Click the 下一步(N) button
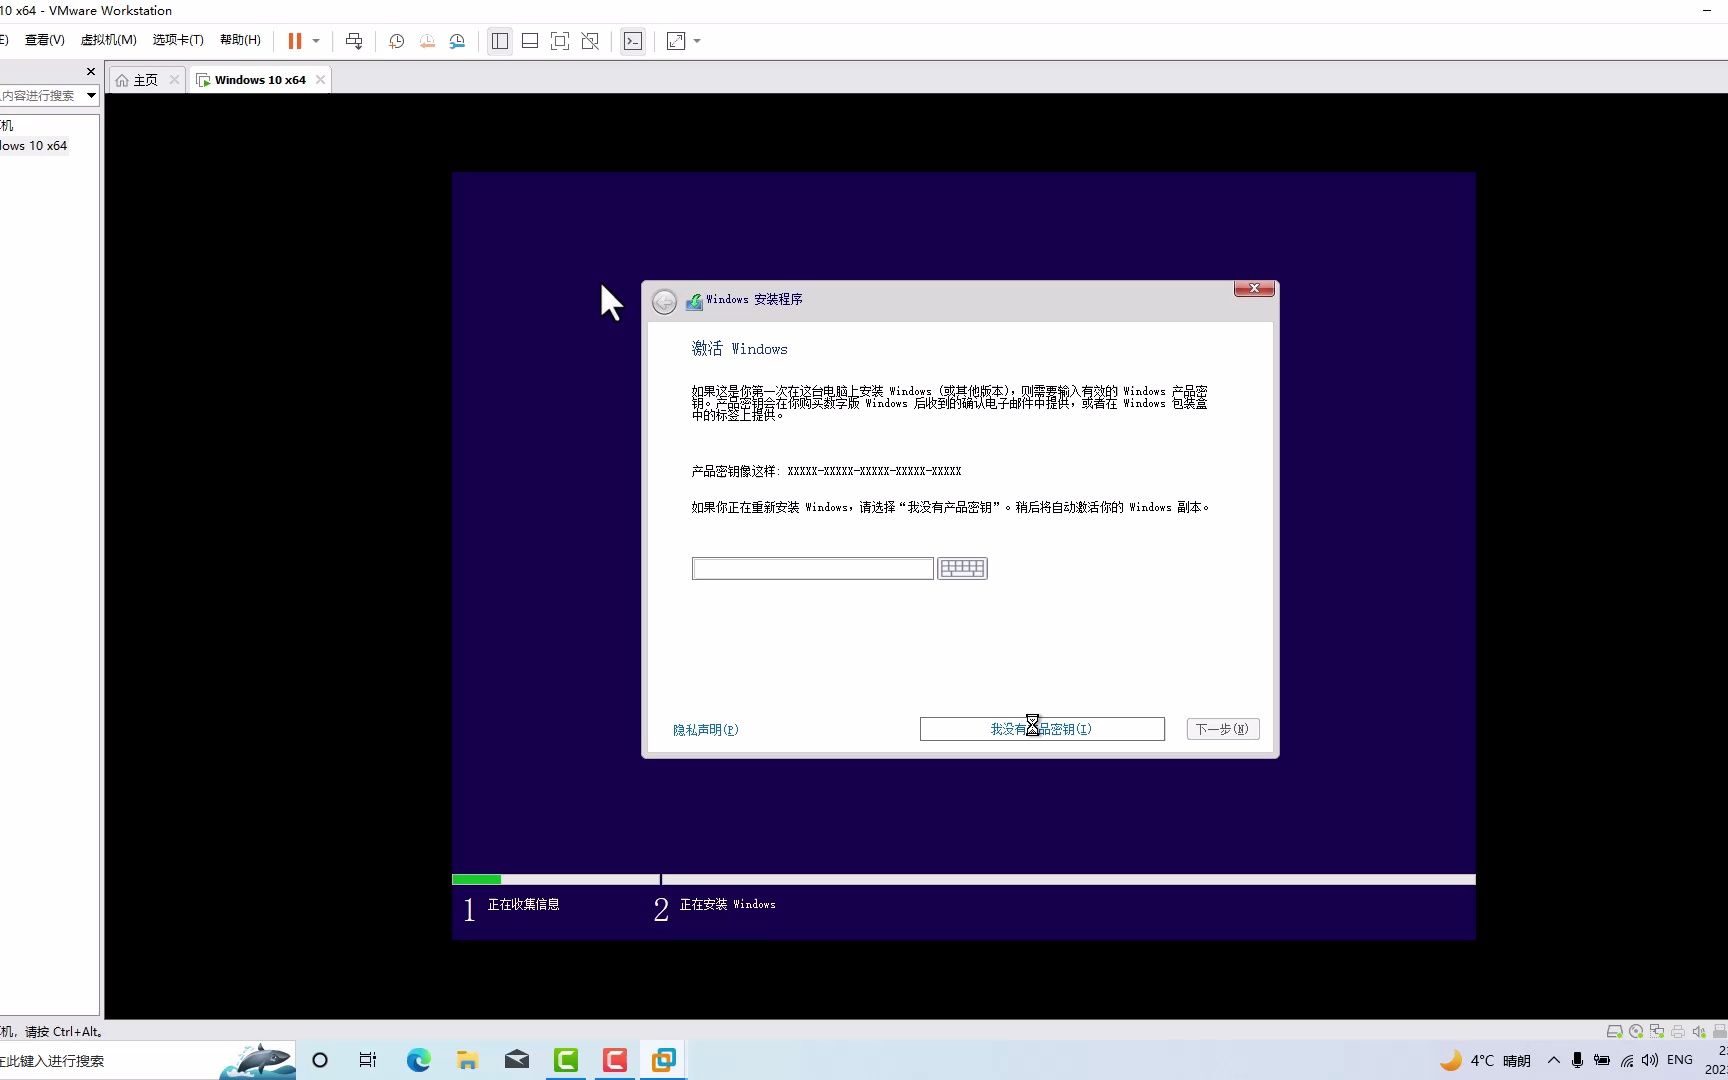Viewport: 1728px width, 1080px height. pos(1223,729)
